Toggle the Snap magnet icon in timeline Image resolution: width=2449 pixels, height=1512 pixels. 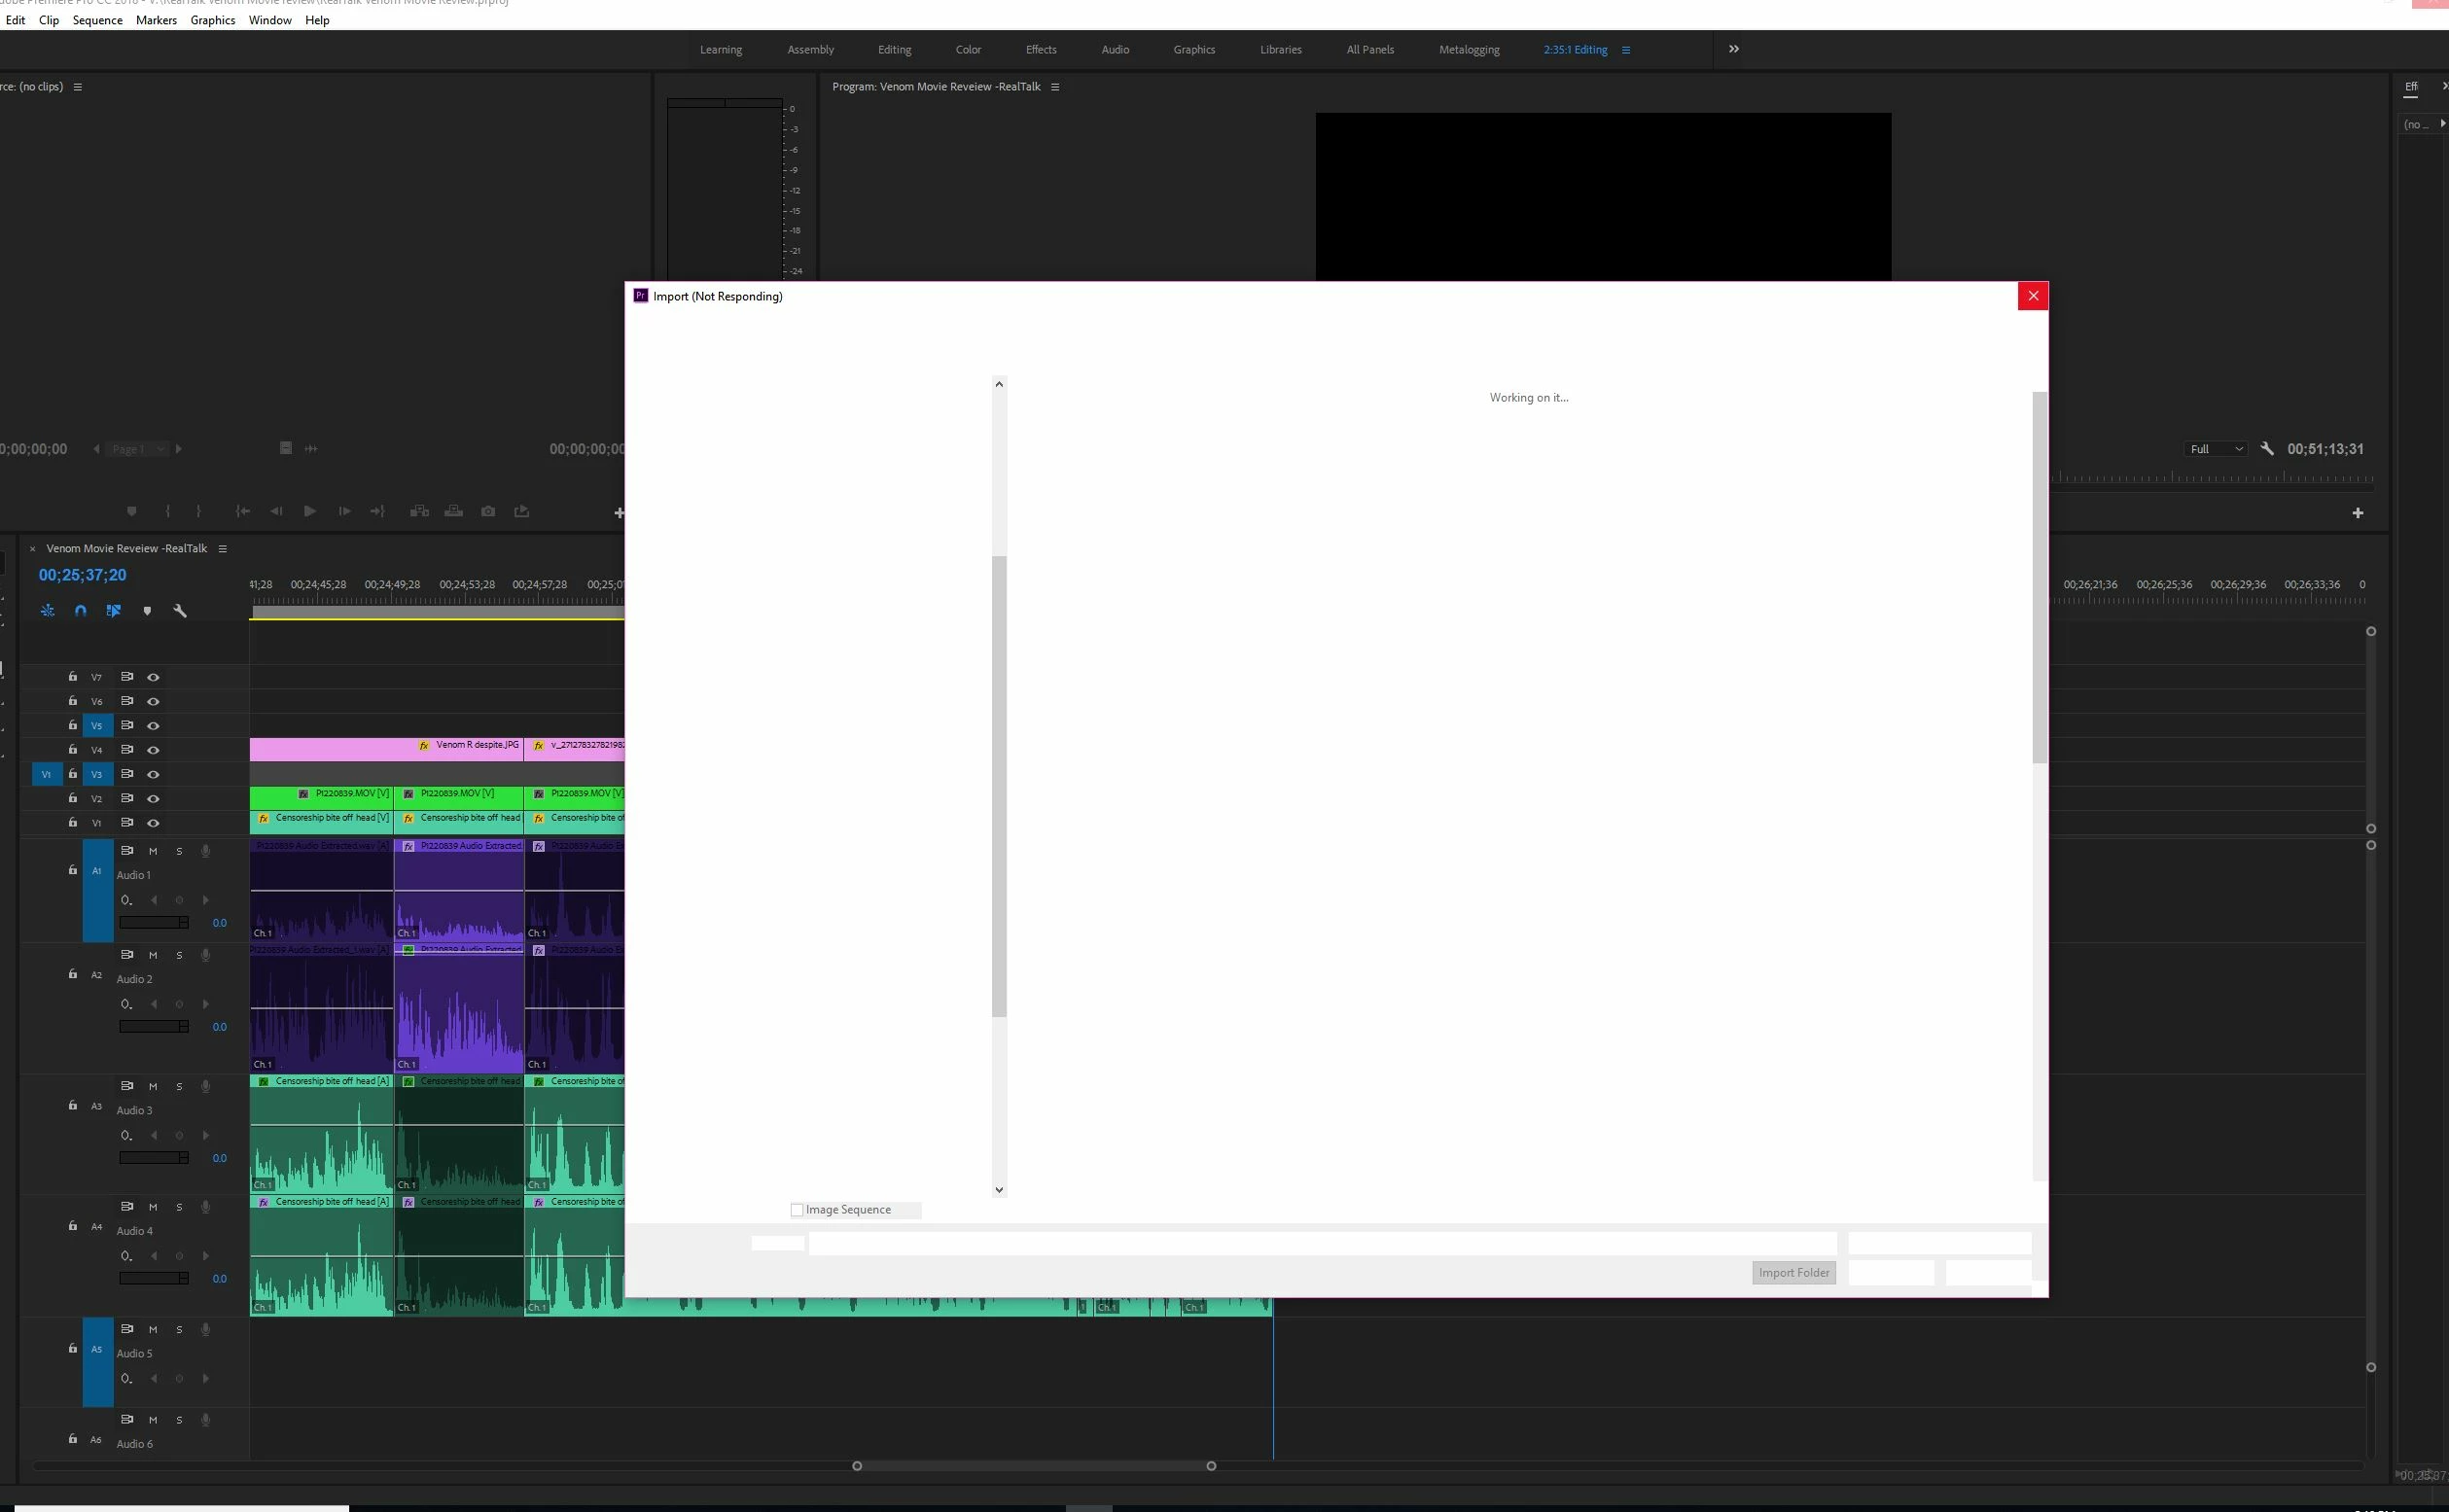81,610
